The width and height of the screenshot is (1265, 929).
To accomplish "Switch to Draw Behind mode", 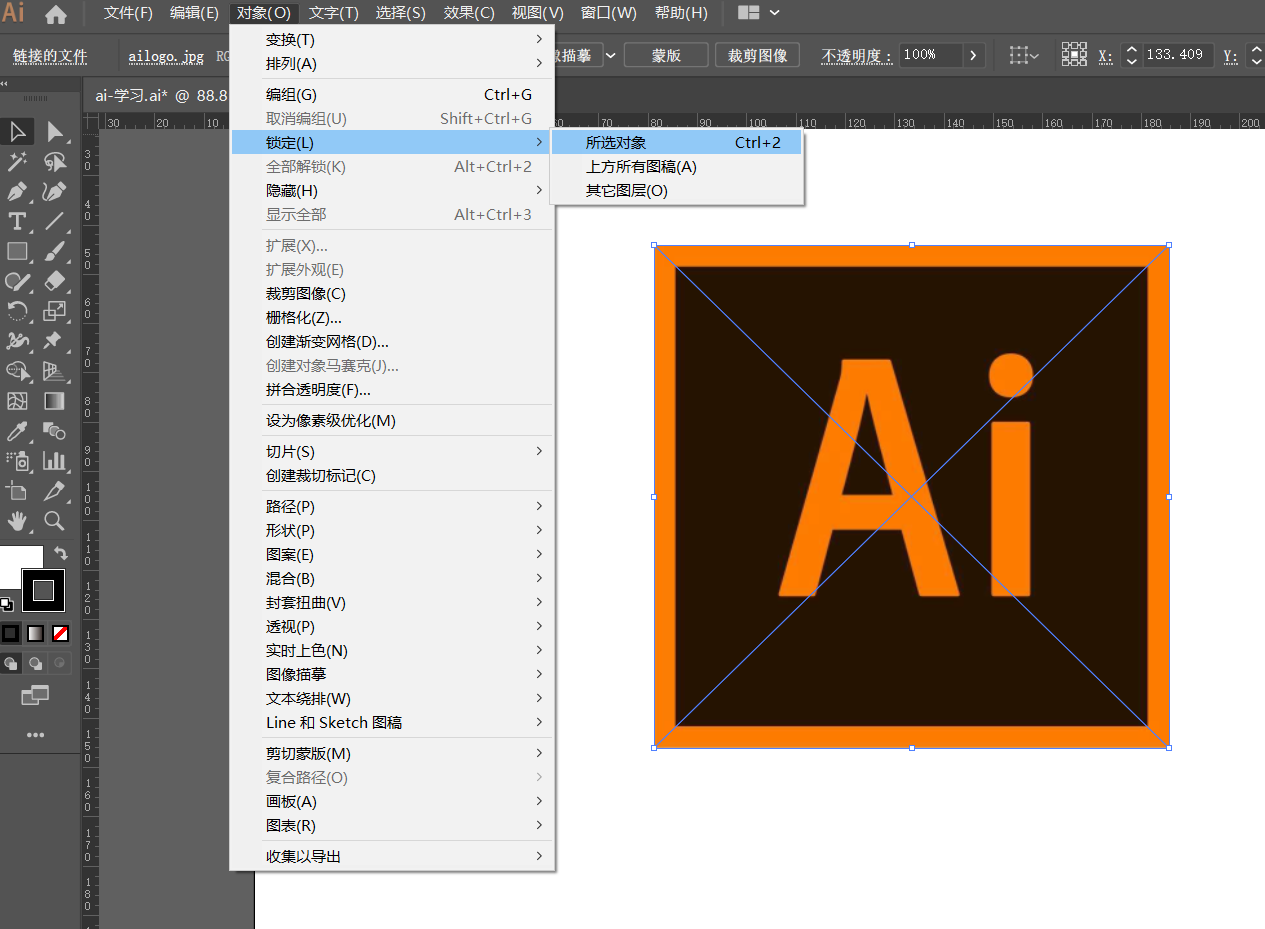I will click(35, 663).
